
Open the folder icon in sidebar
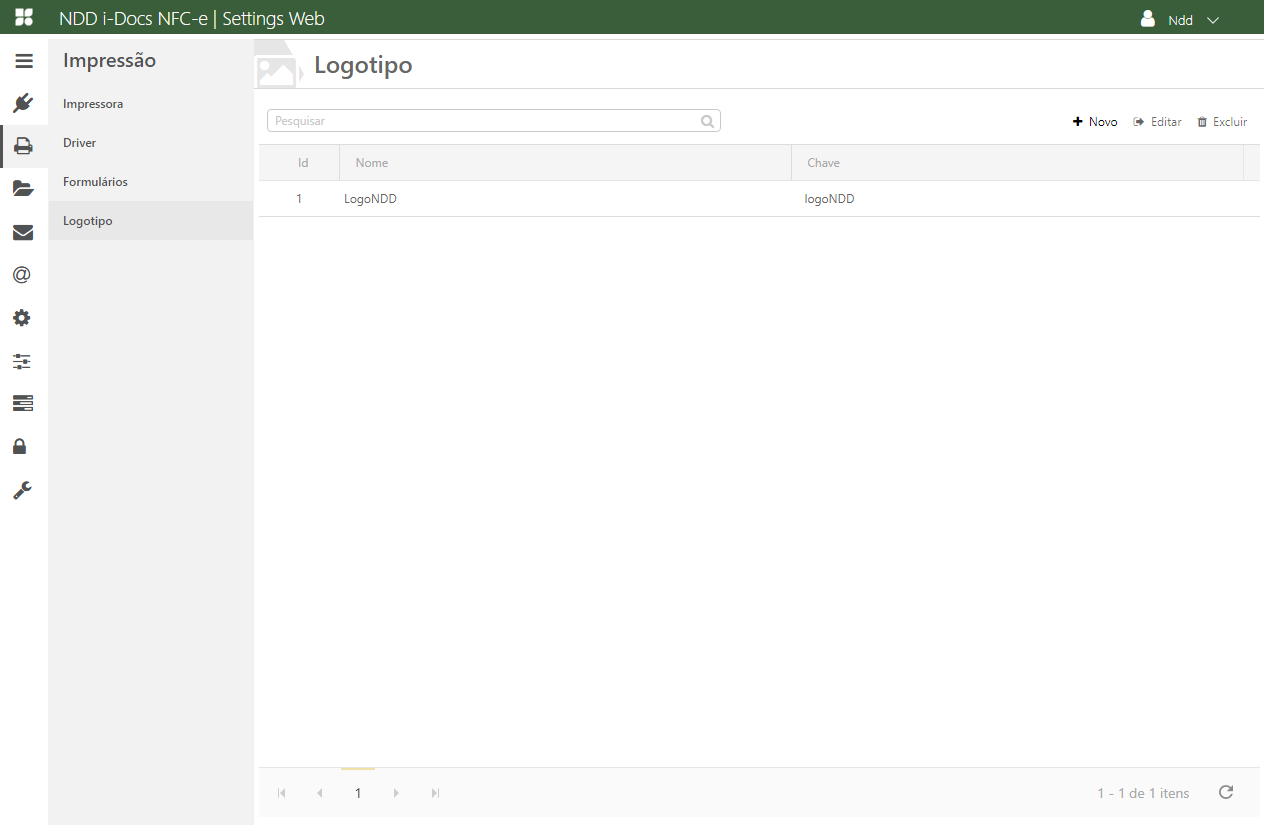[23, 189]
